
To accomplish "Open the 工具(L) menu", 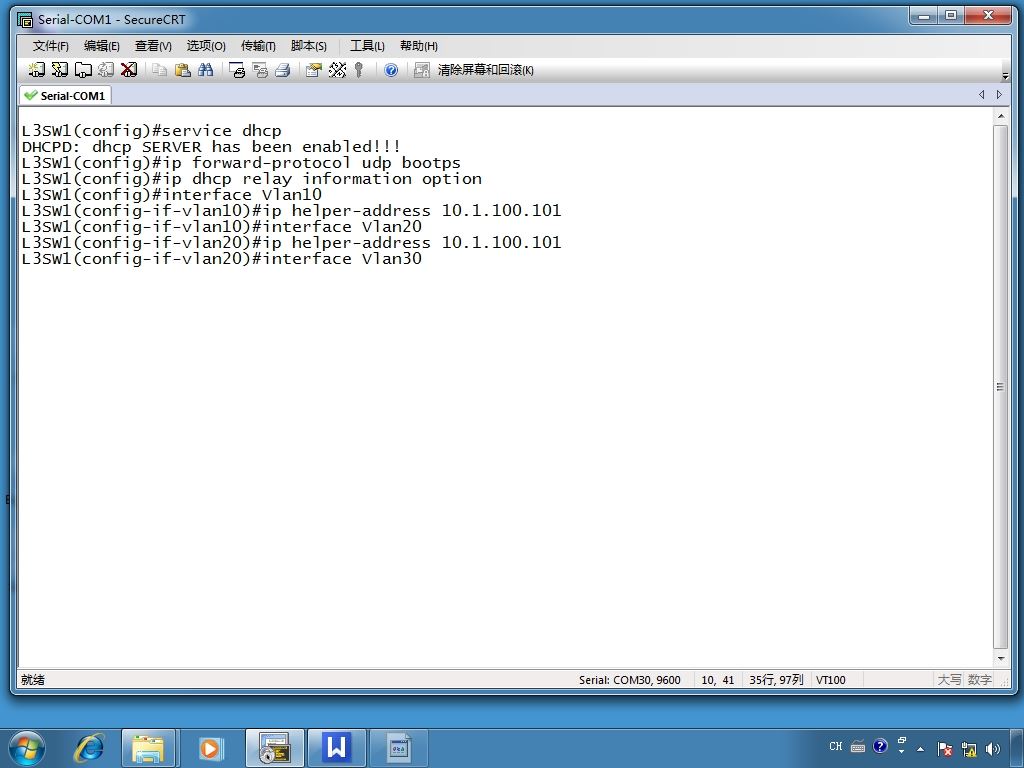I will 367,46.
